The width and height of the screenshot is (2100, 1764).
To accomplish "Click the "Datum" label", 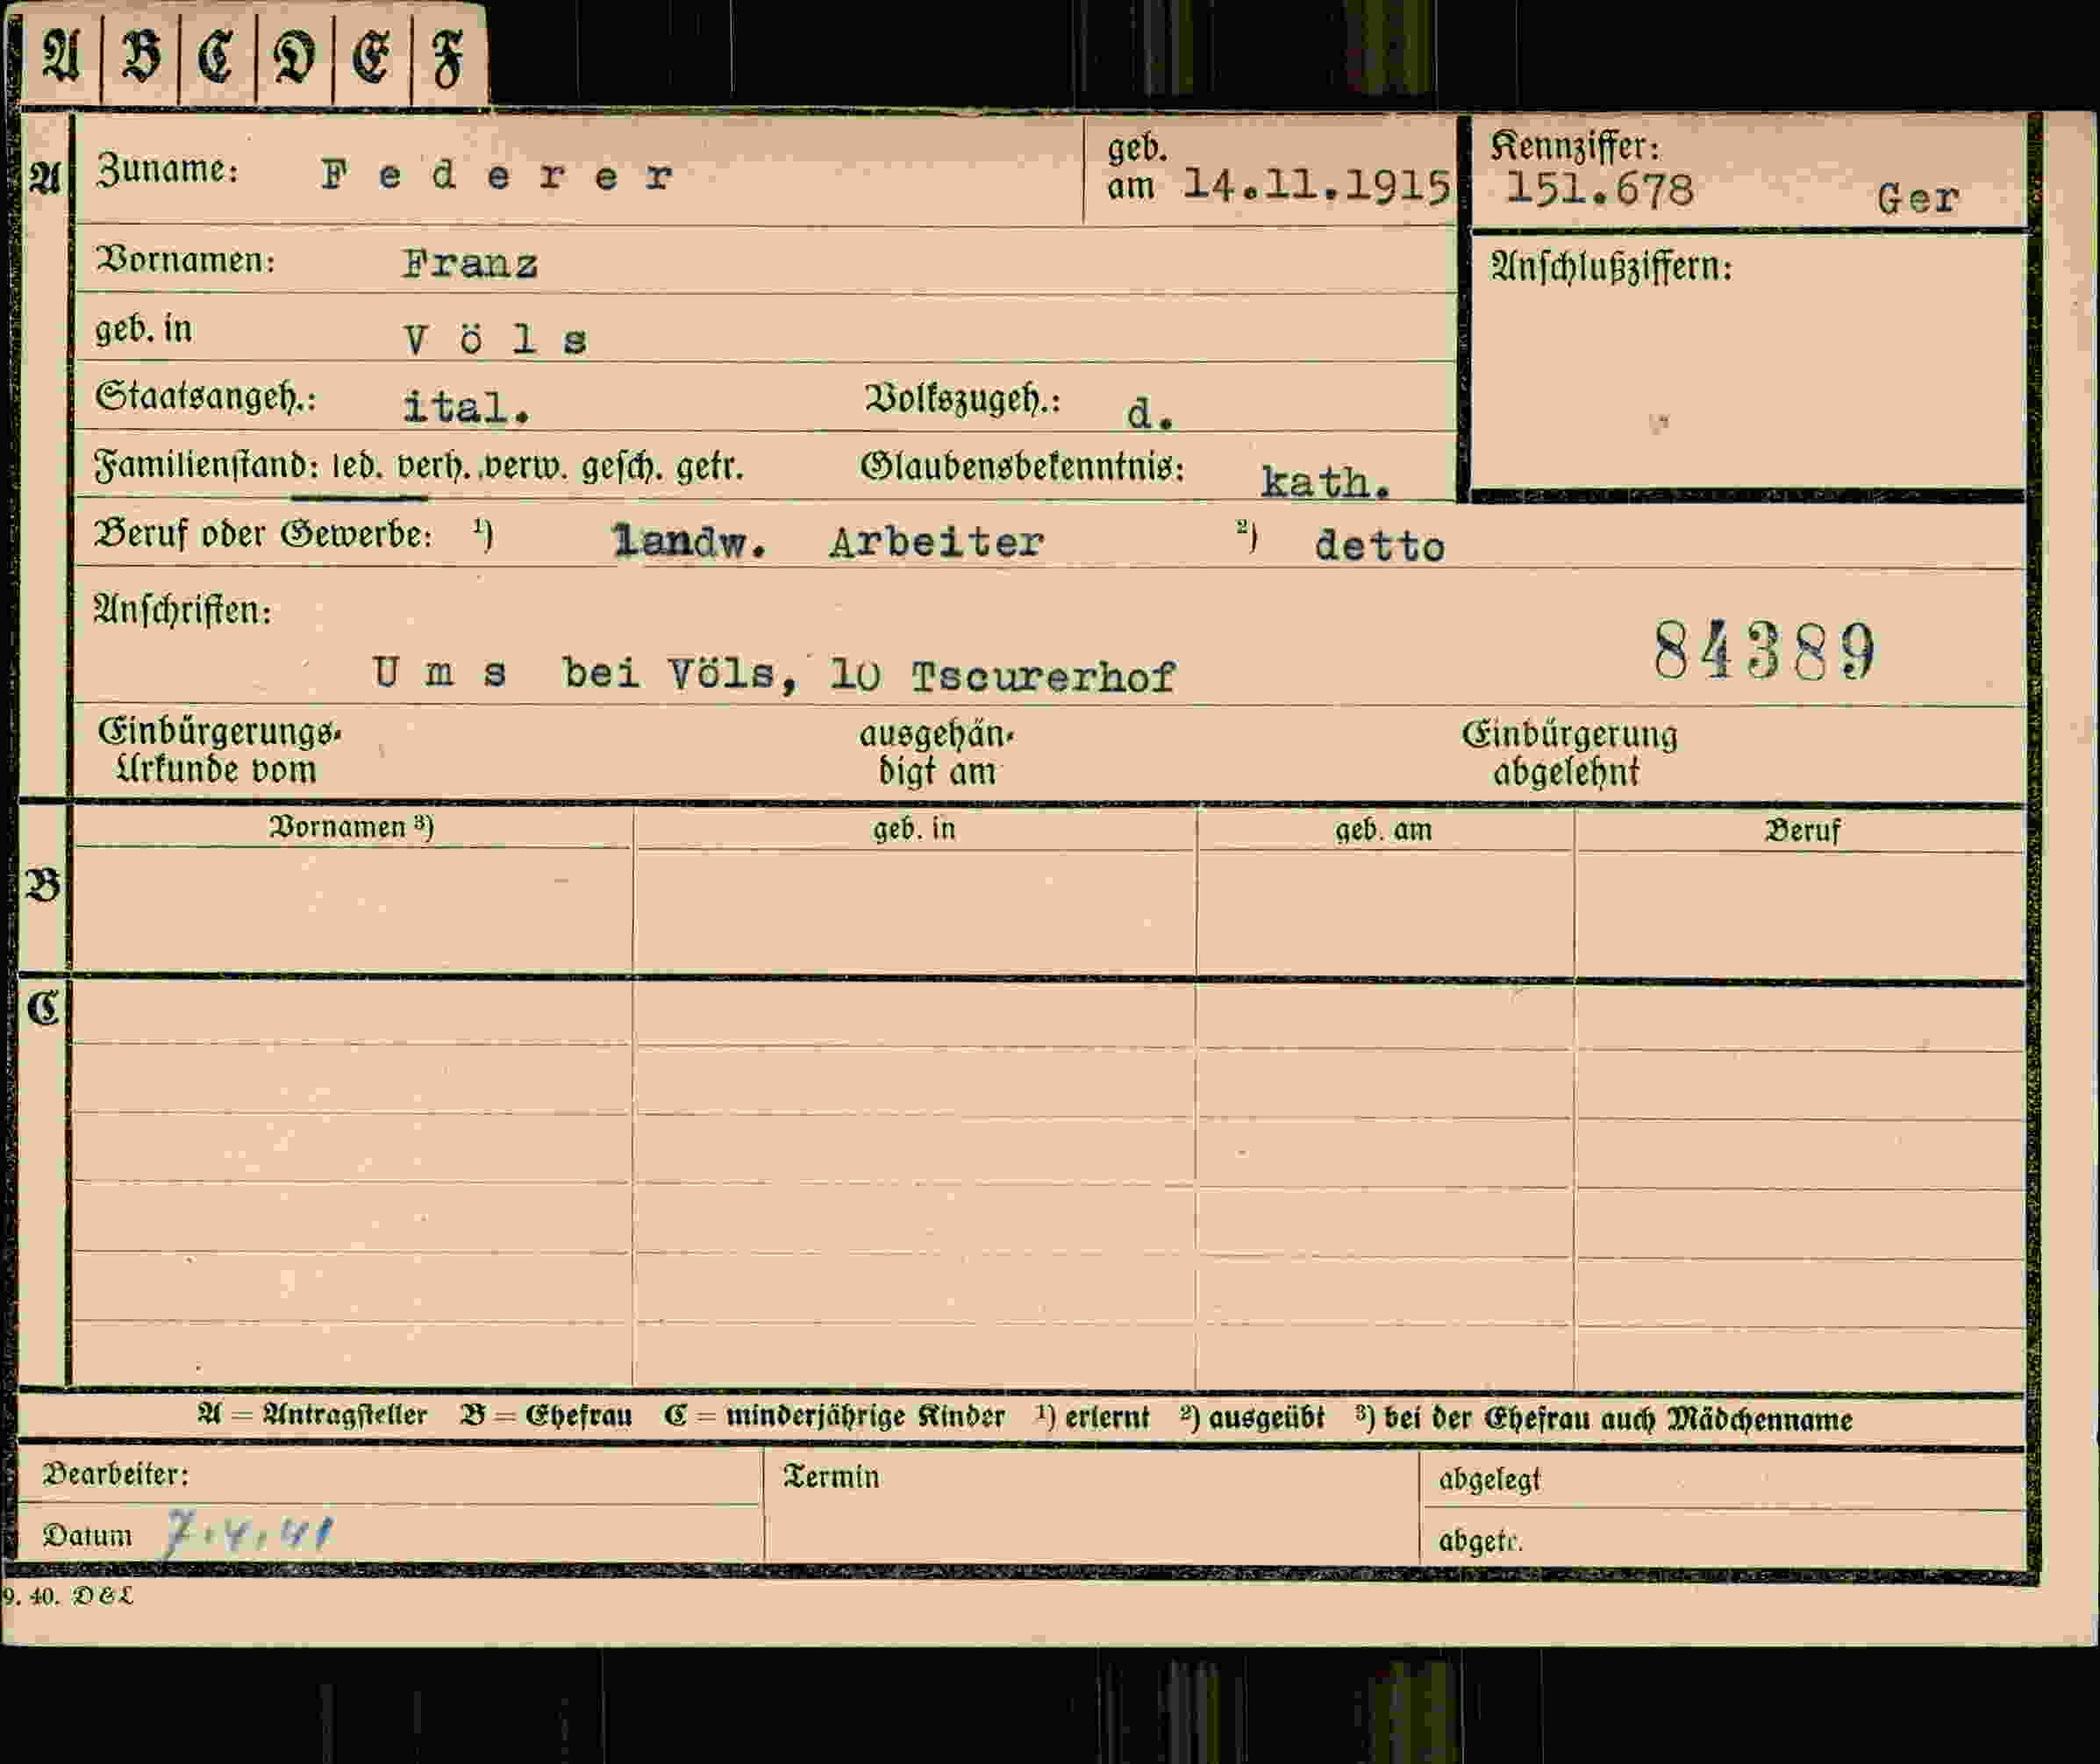I will point(87,1535).
